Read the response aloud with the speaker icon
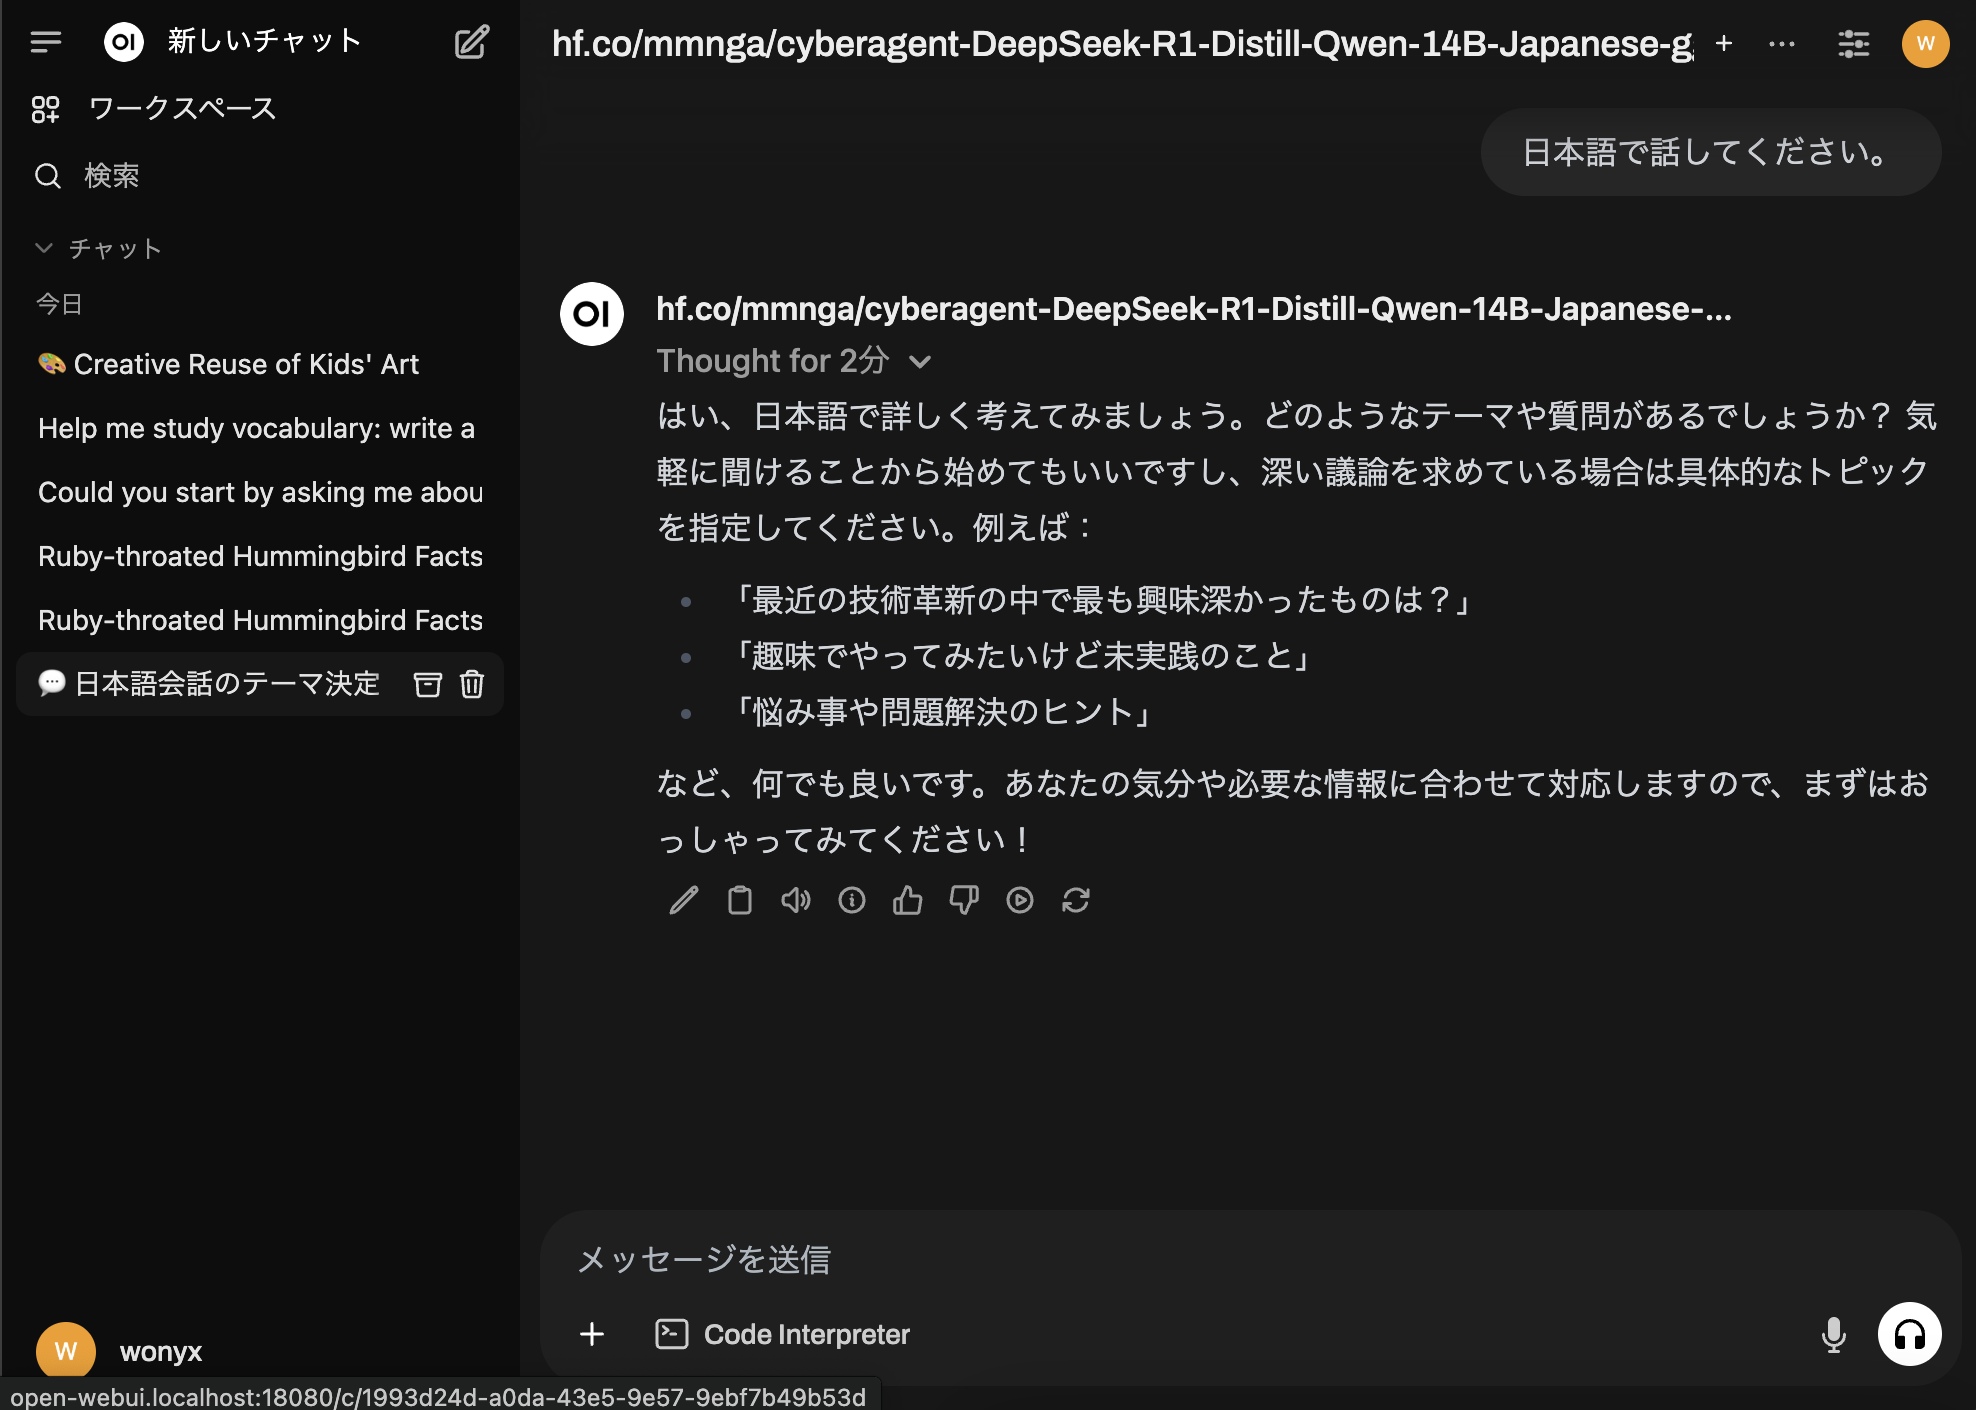The image size is (1976, 1410). [796, 901]
